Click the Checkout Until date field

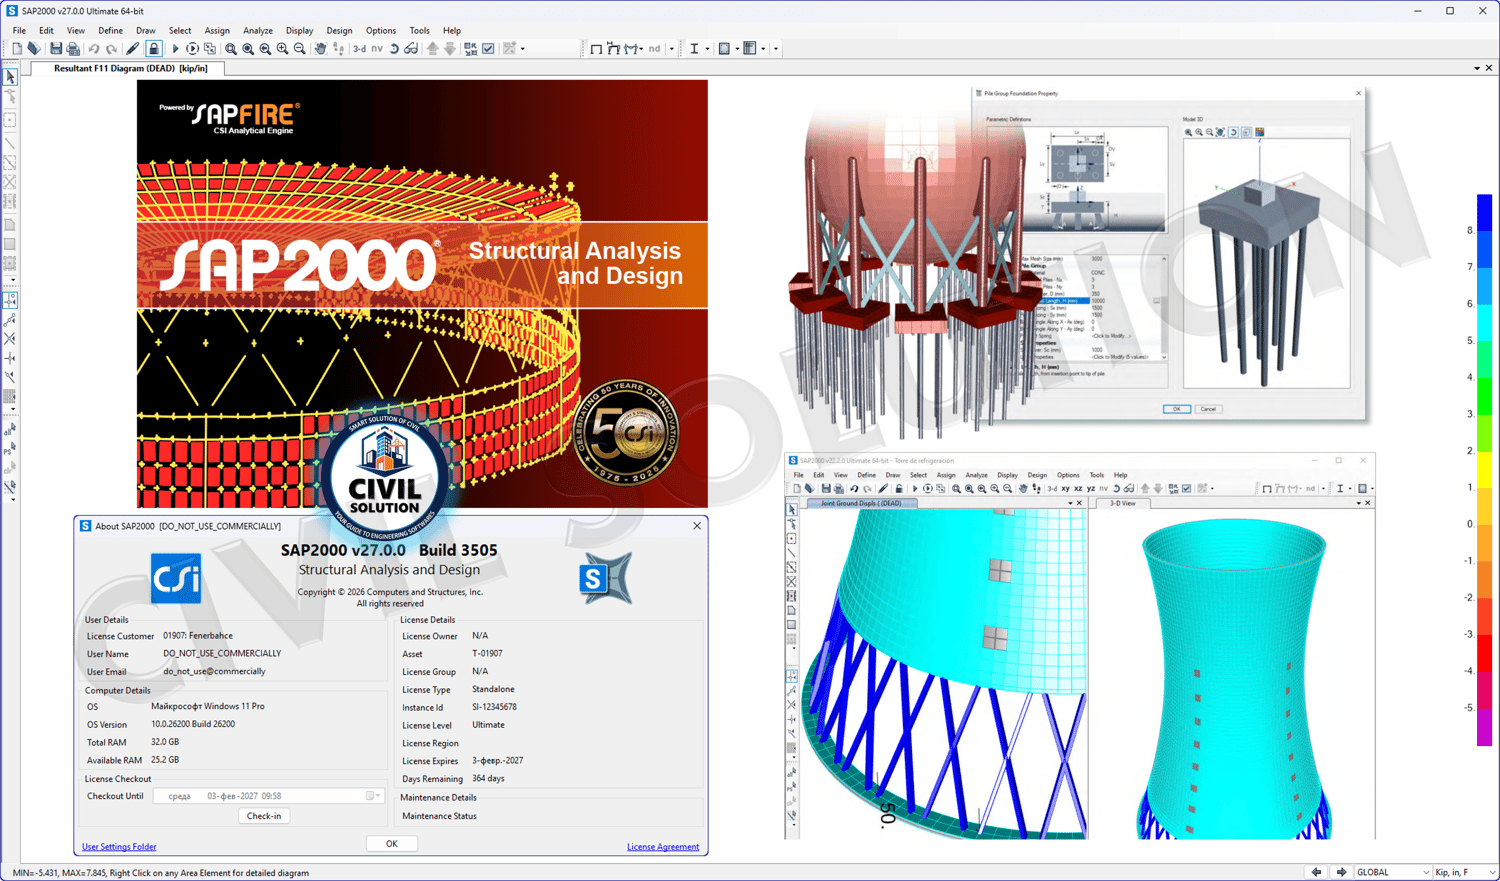click(x=268, y=796)
